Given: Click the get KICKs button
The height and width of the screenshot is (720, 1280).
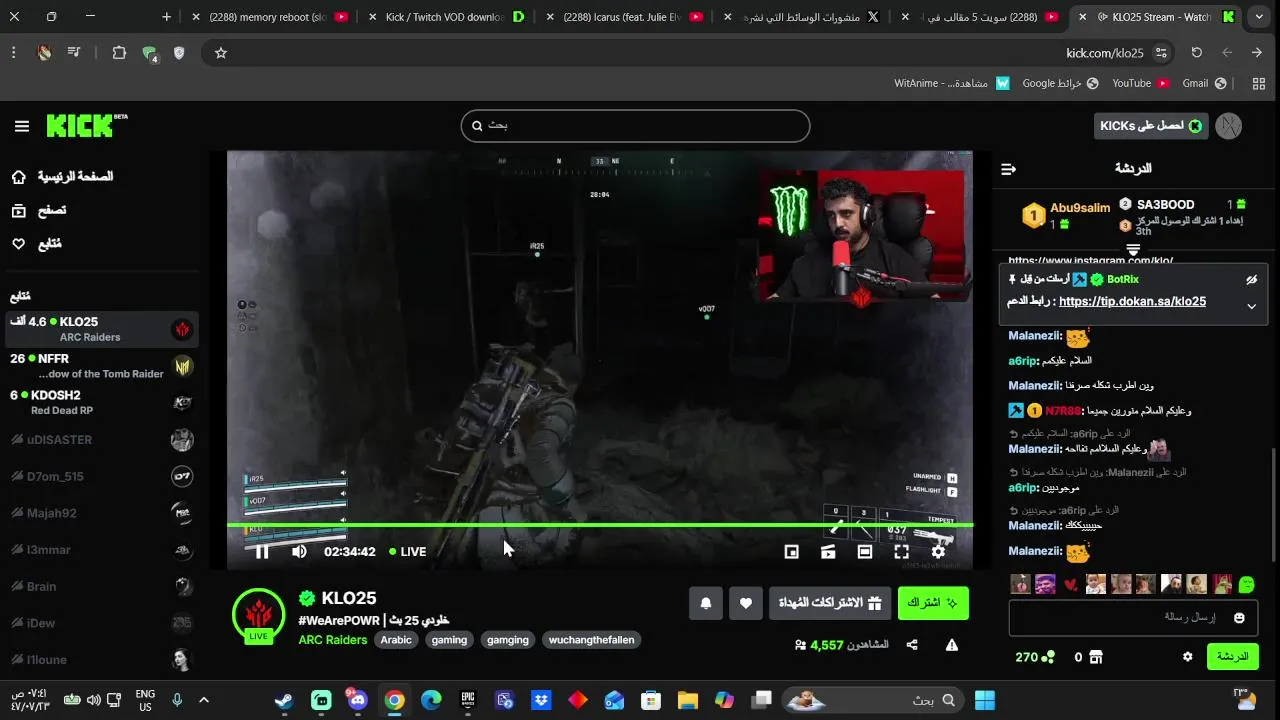Looking at the screenshot, I should pyautogui.click(x=1150, y=125).
